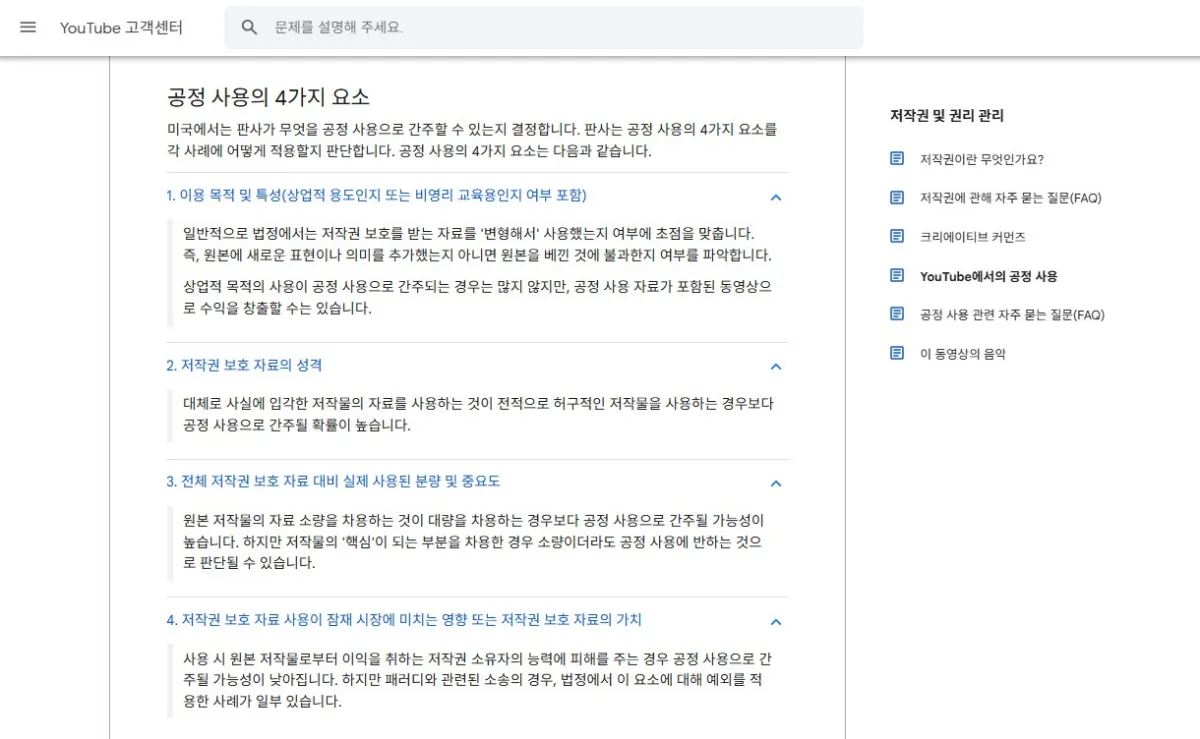Click the article icon beside '저작권이란 무엇인가요?'
The height and width of the screenshot is (739, 1200).
pyautogui.click(x=895, y=158)
